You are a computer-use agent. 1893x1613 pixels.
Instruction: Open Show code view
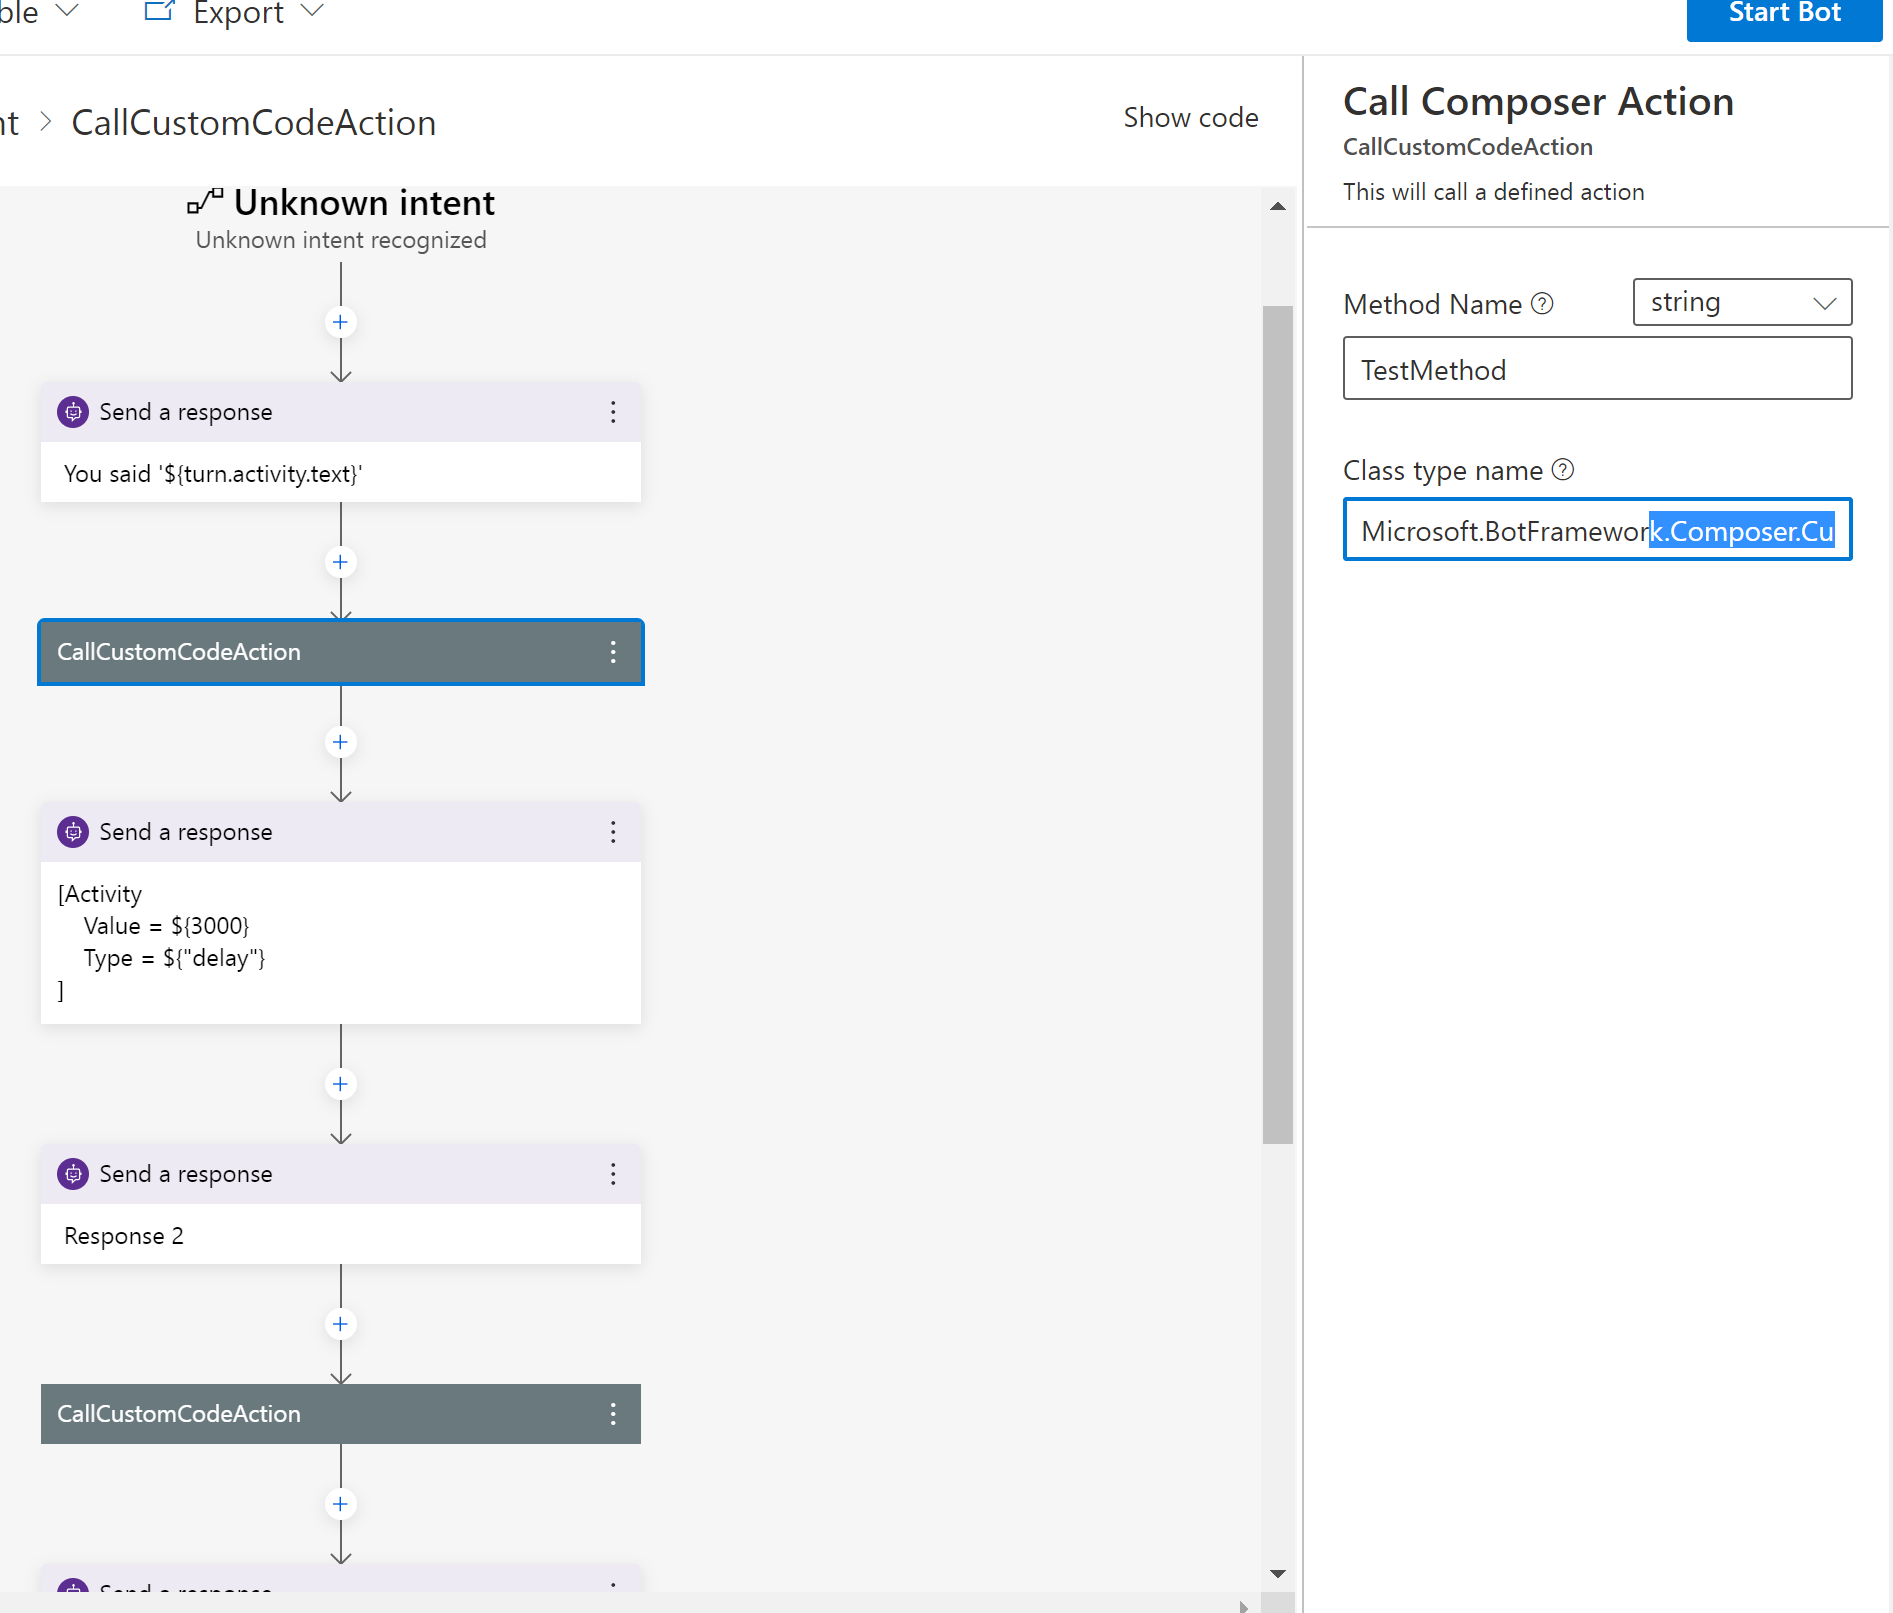1190,117
